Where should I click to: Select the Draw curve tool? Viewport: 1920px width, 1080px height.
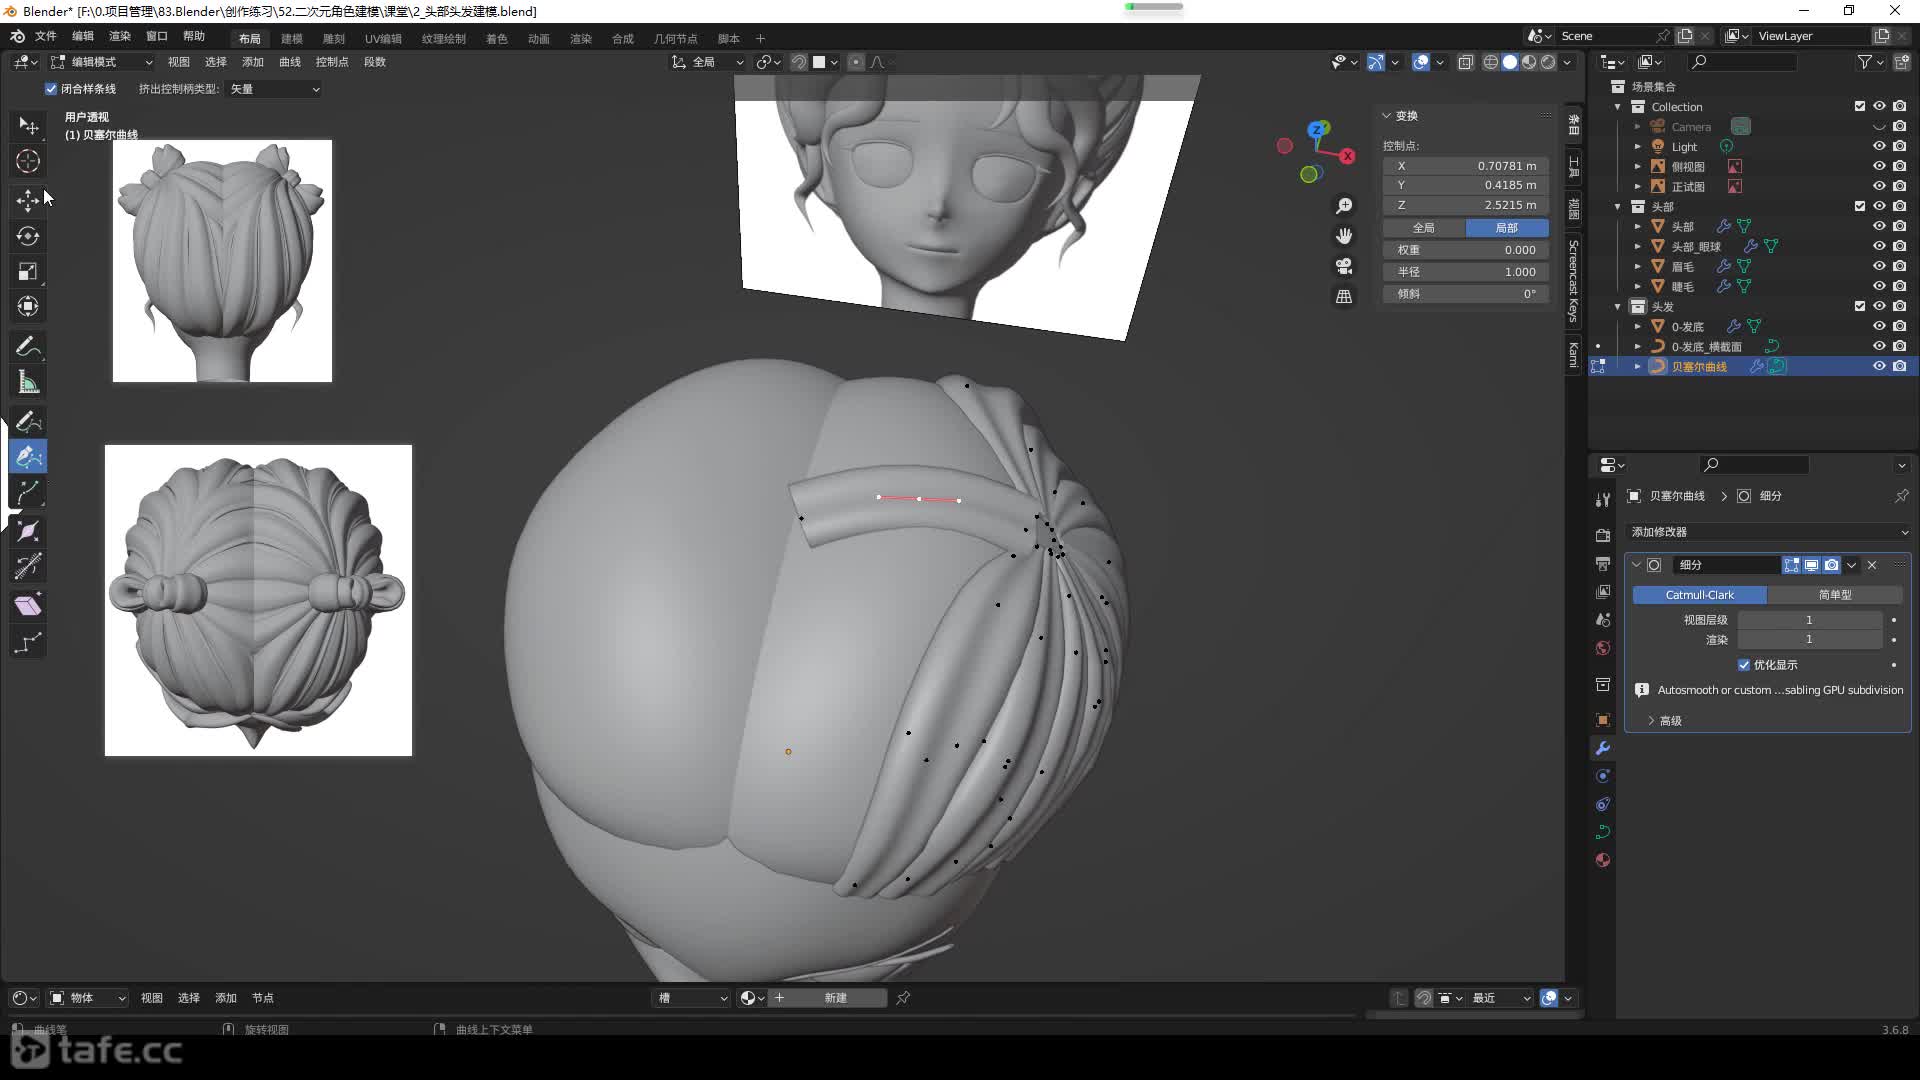click(28, 421)
